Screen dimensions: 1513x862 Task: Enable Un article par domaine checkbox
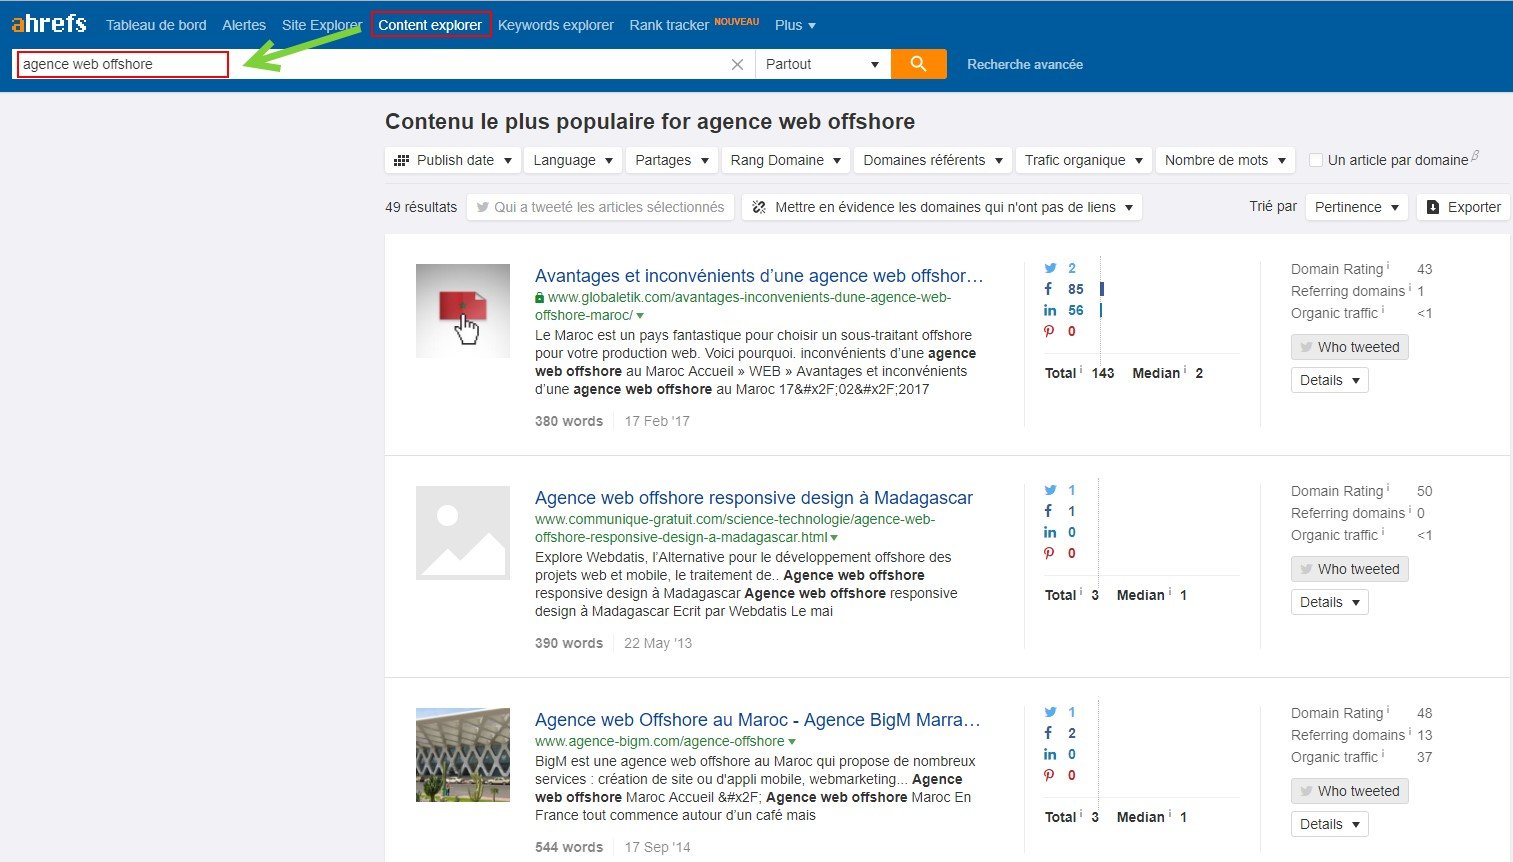(x=1316, y=160)
